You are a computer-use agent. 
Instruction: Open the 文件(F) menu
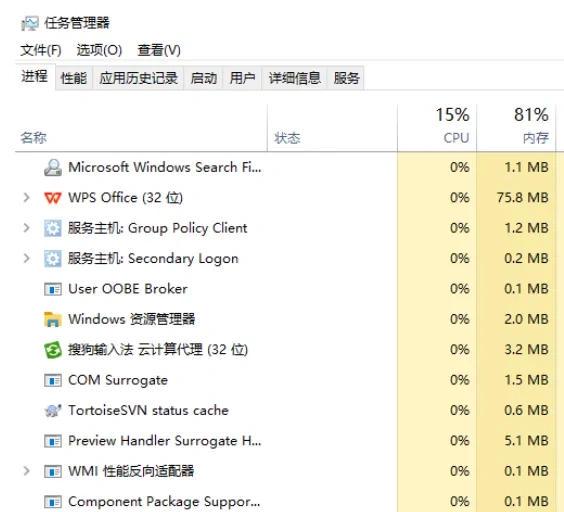coord(41,50)
